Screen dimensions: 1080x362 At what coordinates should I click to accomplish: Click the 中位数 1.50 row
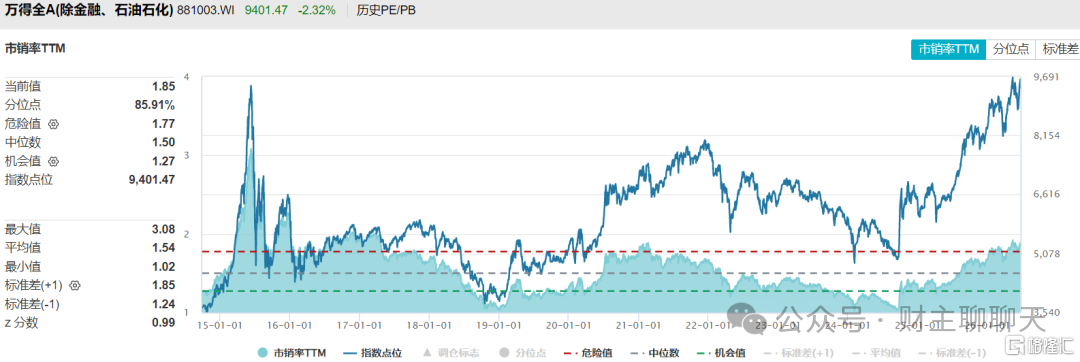click(90, 142)
